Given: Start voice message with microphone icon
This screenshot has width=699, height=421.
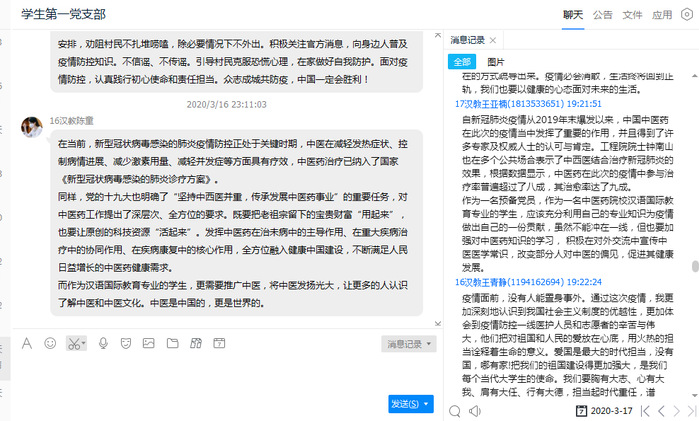Looking at the screenshot, I should coord(103,343).
